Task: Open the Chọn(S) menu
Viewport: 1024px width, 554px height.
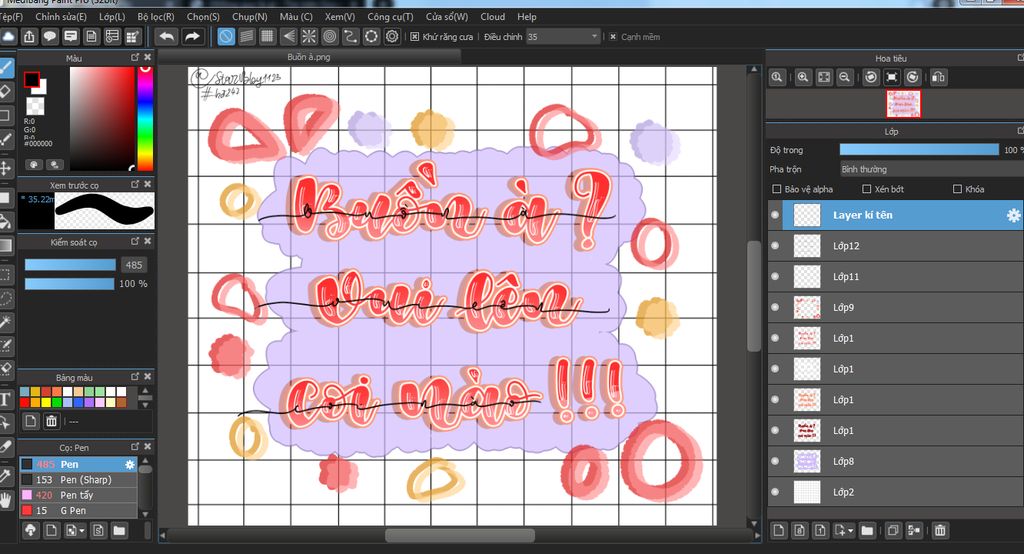Action: click(203, 16)
